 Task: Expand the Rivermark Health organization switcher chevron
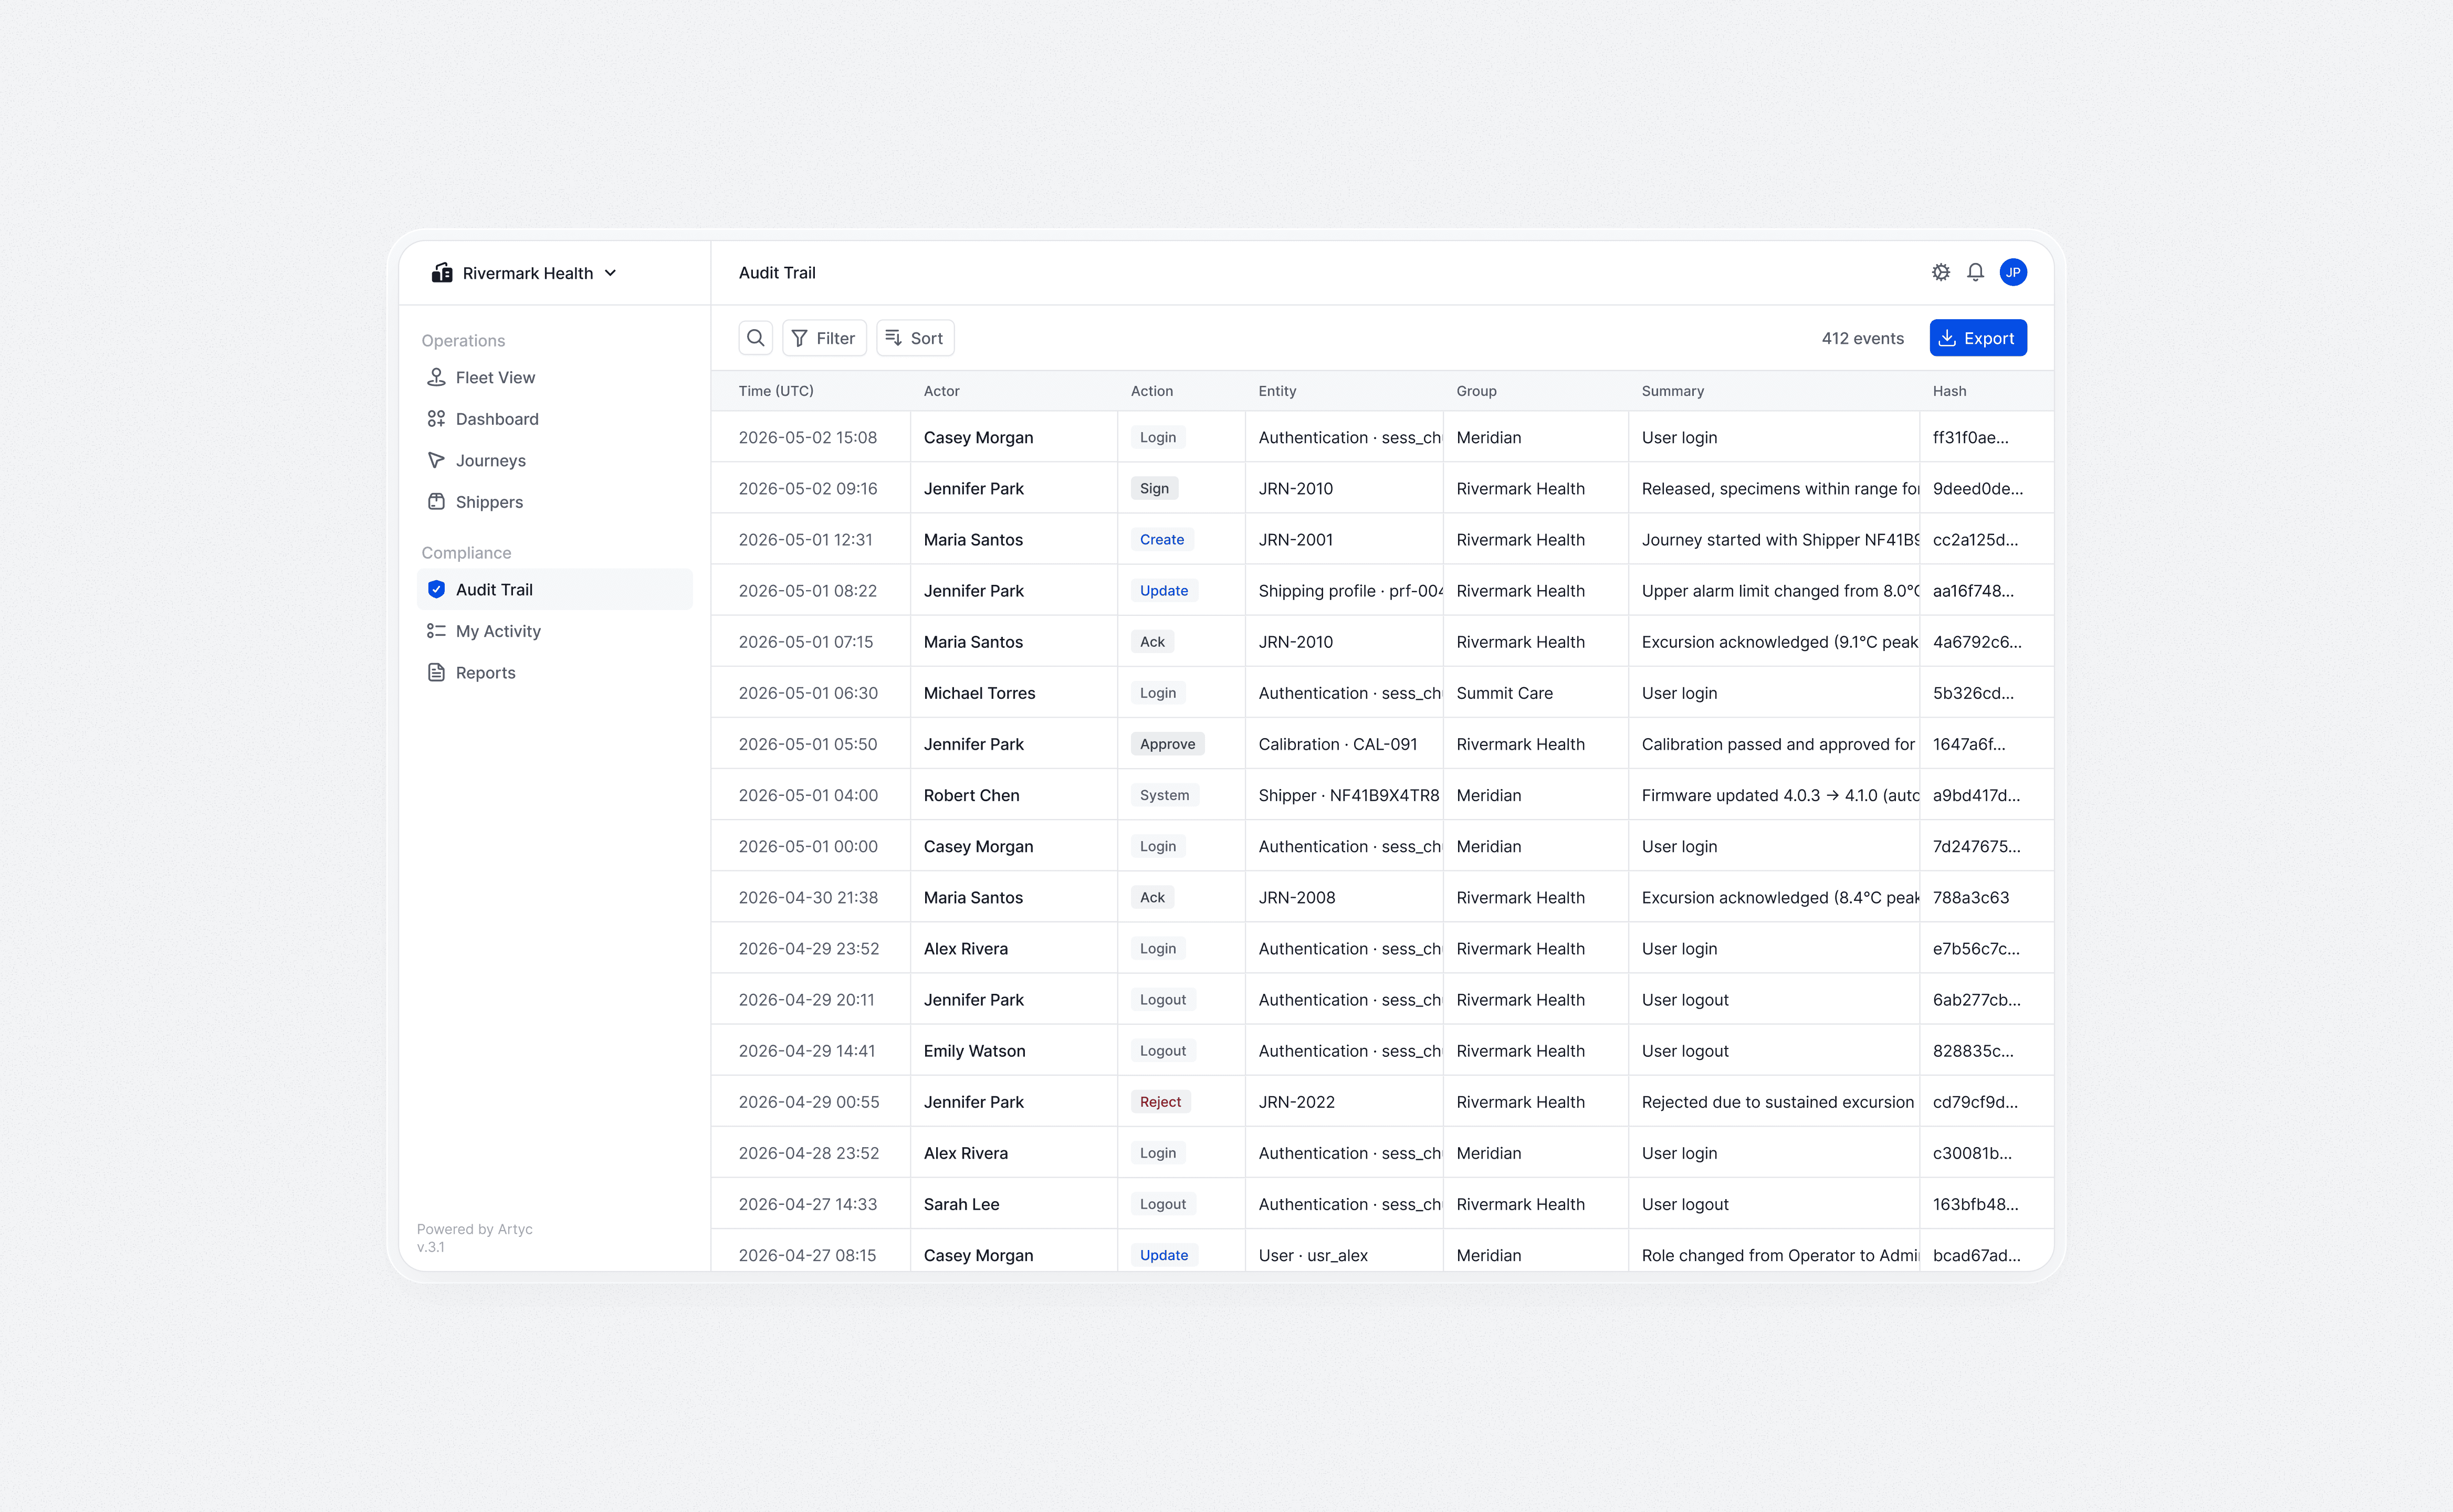(x=611, y=273)
